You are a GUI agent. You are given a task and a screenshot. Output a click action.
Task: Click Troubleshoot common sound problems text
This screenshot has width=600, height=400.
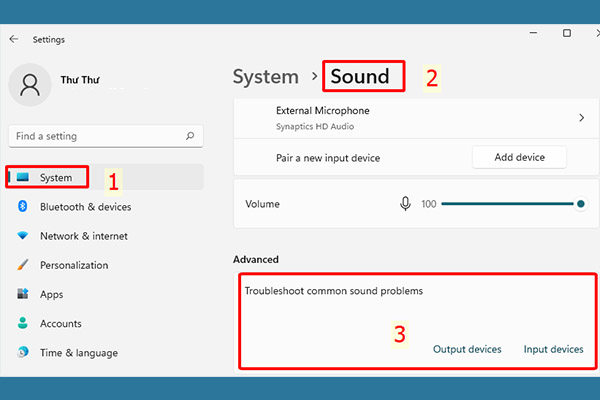[334, 291]
